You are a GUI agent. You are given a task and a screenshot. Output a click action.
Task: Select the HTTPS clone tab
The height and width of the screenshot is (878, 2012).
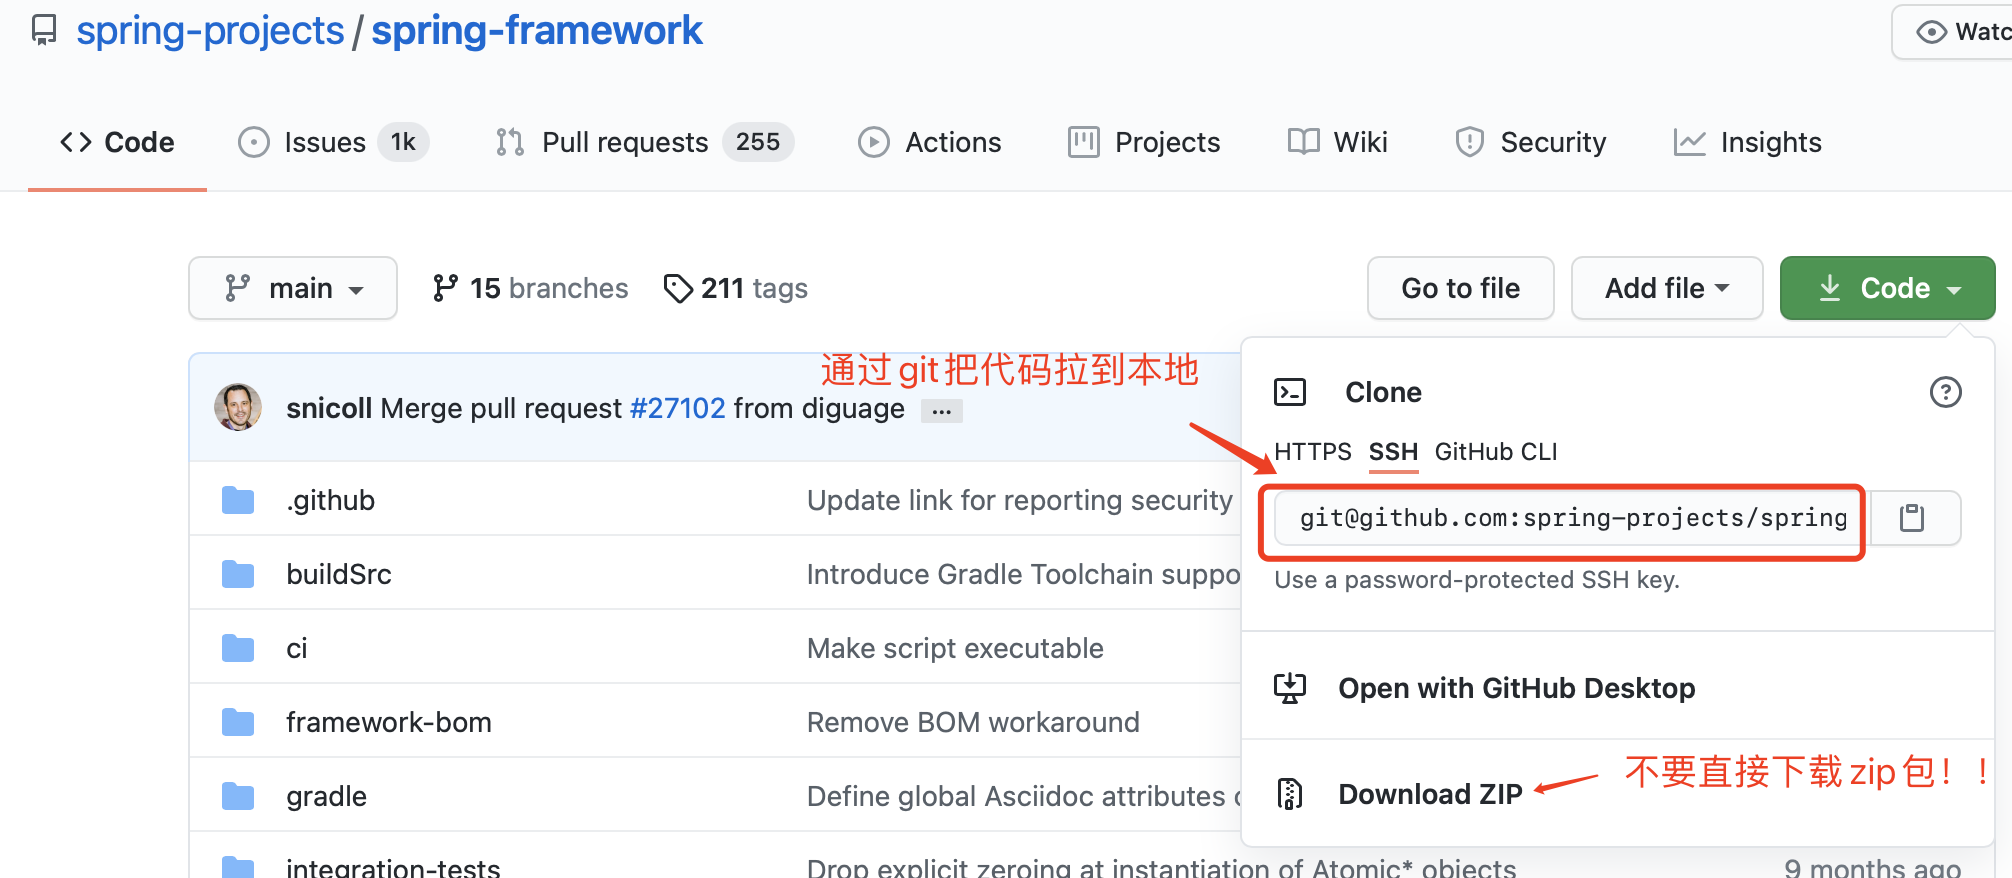[1313, 452]
